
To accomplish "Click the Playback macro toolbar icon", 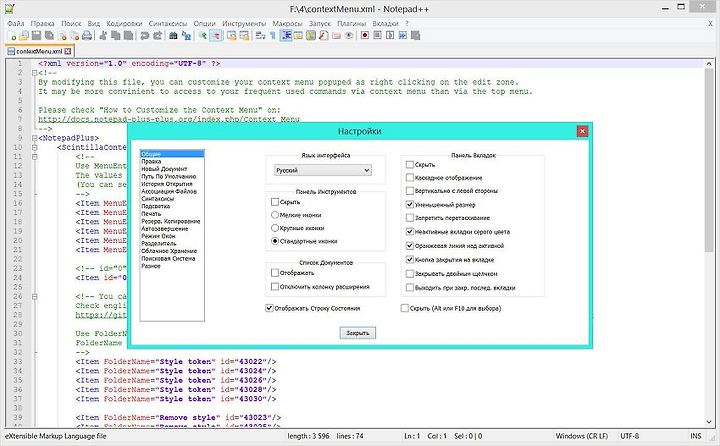I will click(x=390, y=35).
